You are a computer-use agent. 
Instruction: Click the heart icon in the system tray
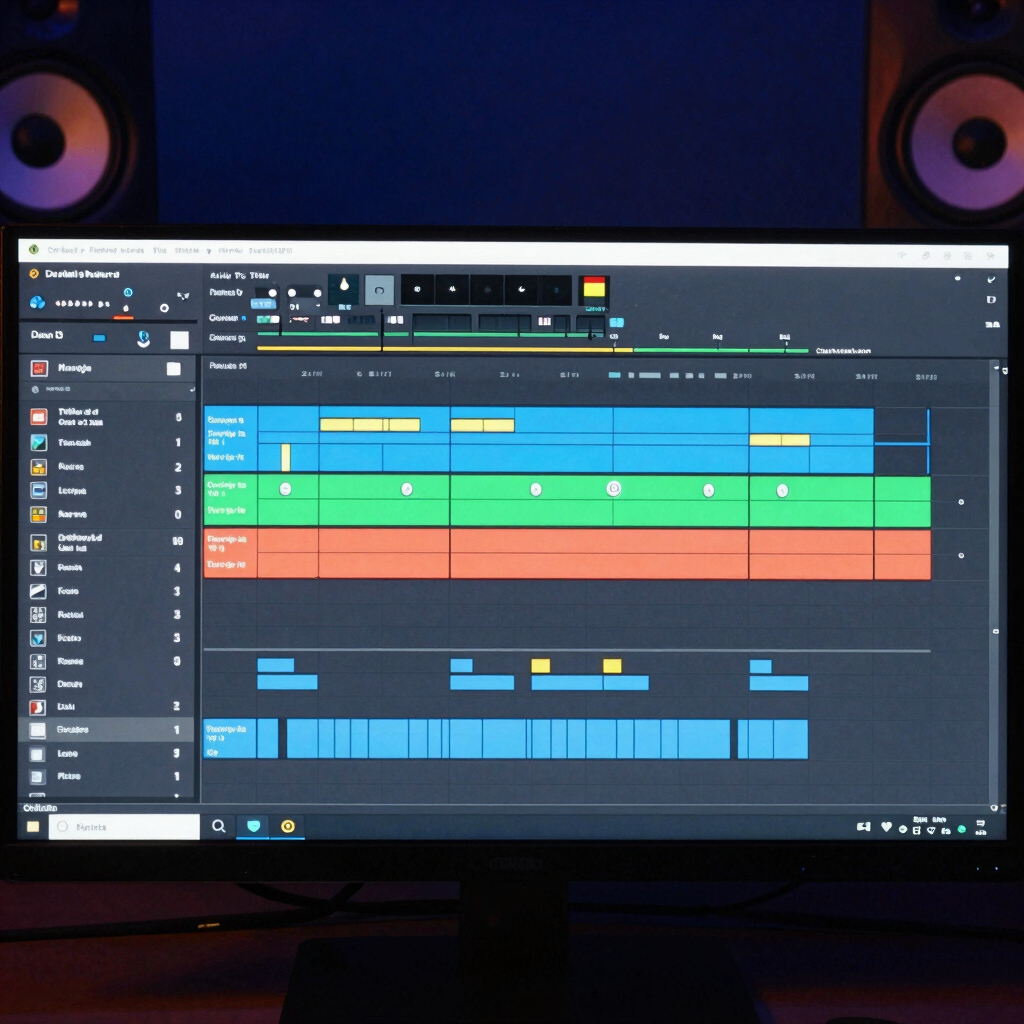point(886,827)
